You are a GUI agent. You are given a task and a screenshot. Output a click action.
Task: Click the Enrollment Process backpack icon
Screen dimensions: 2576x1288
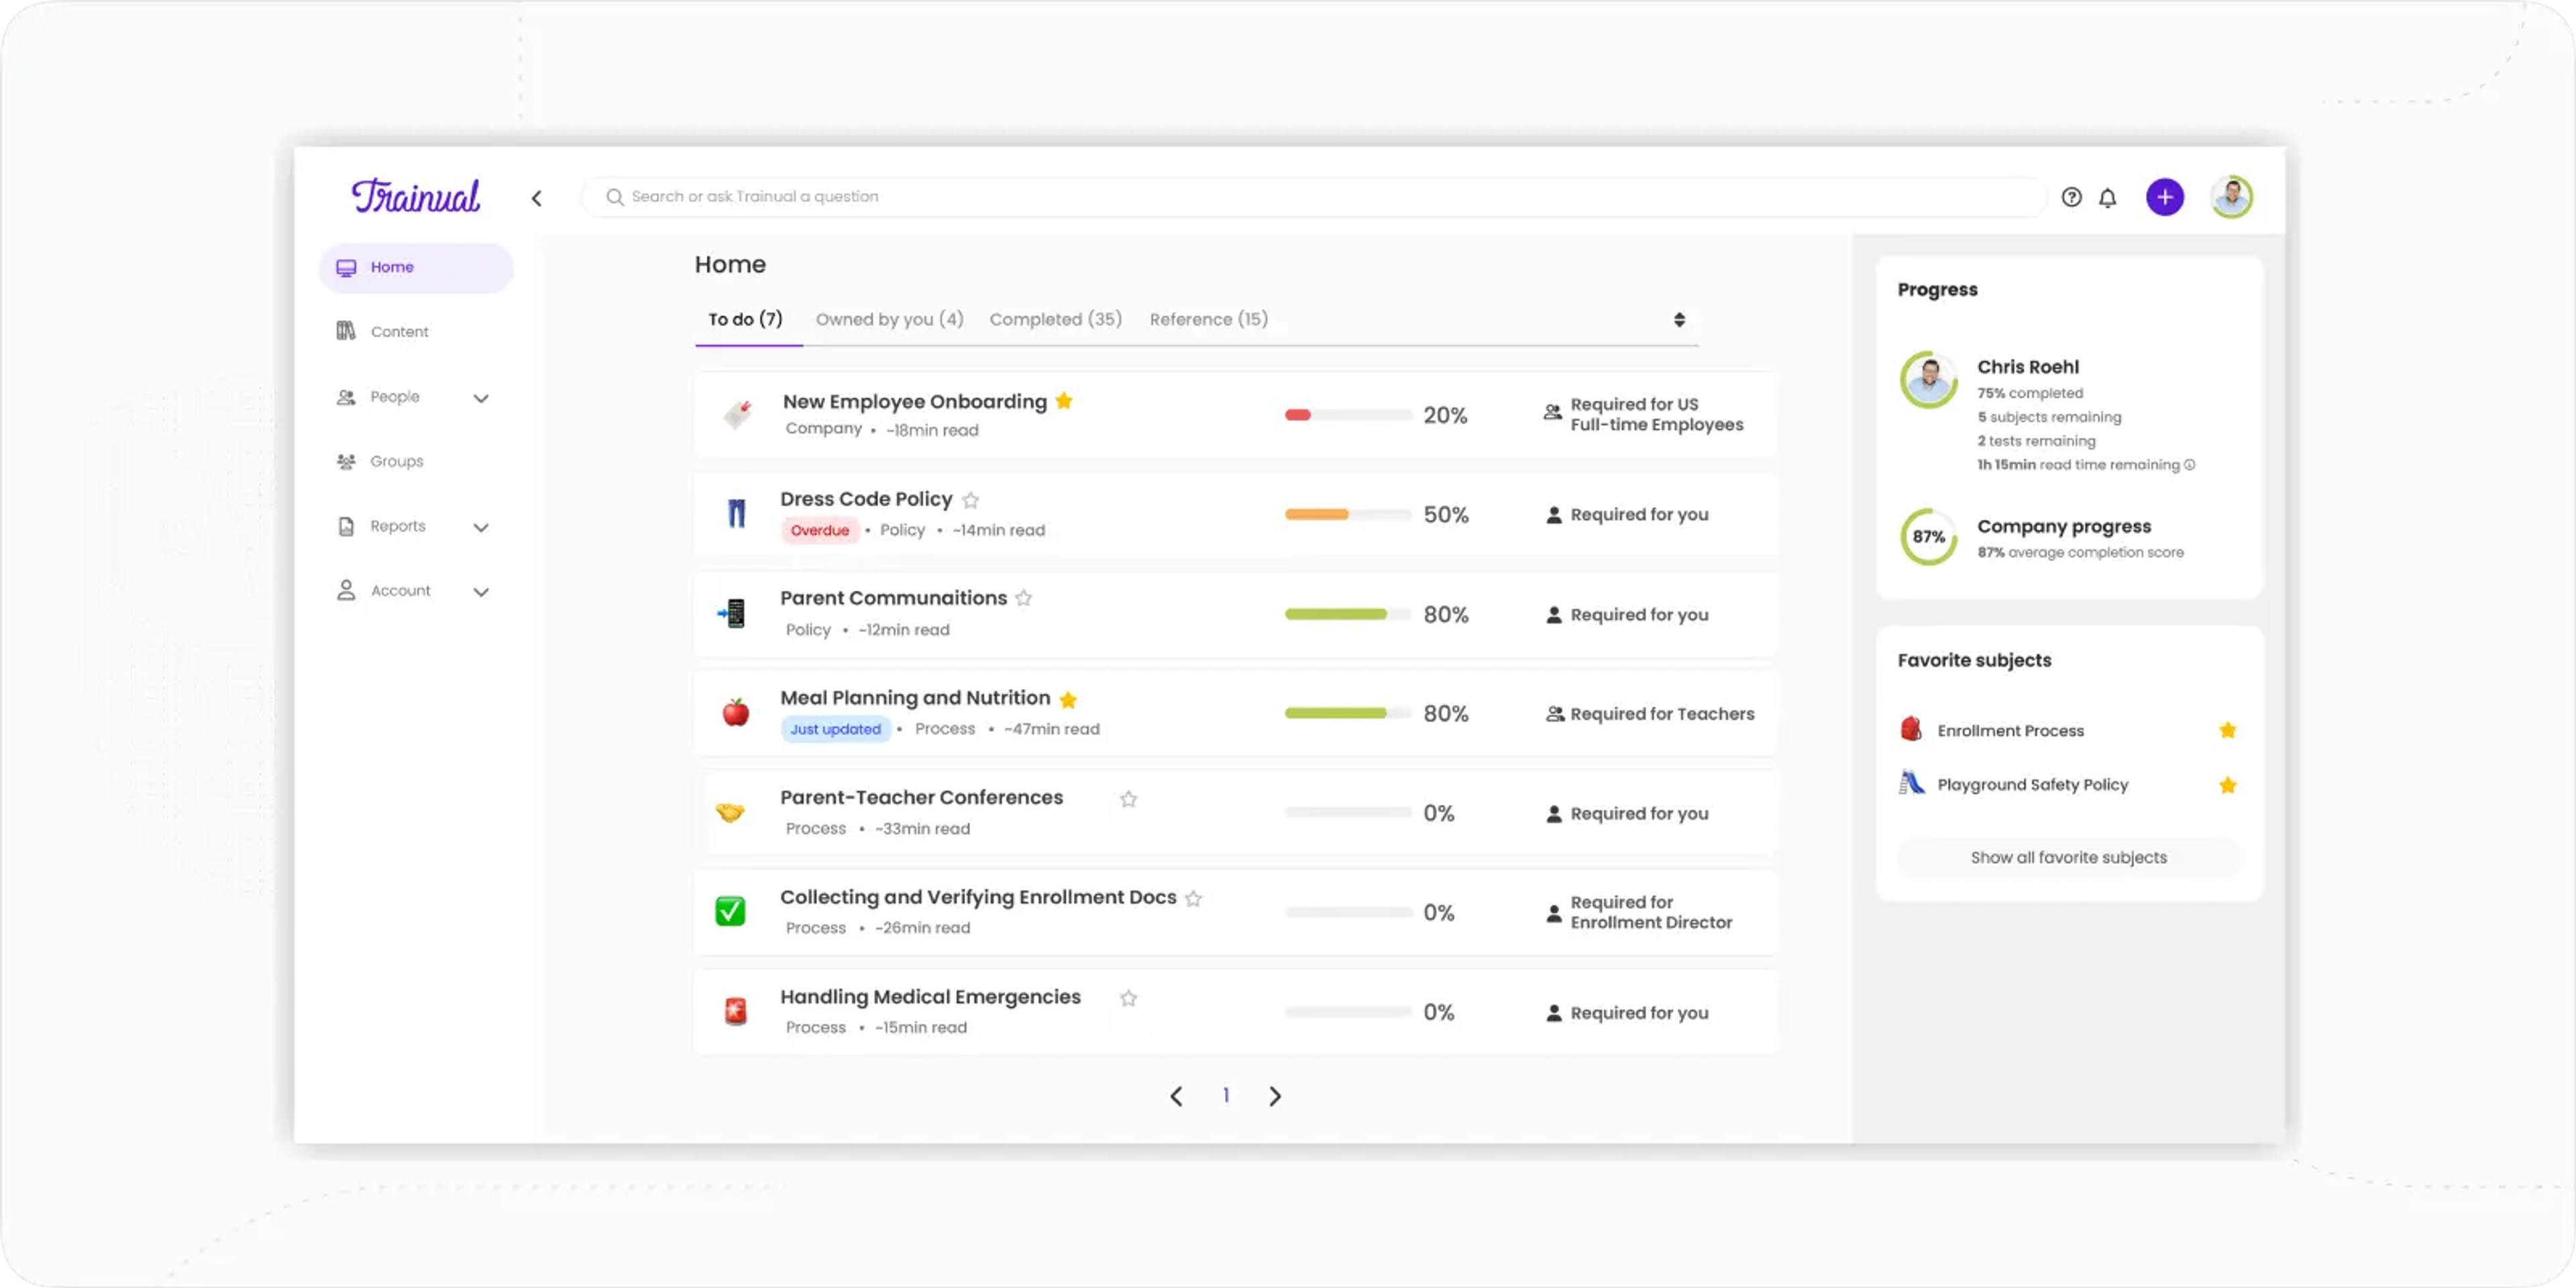[1911, 729]
